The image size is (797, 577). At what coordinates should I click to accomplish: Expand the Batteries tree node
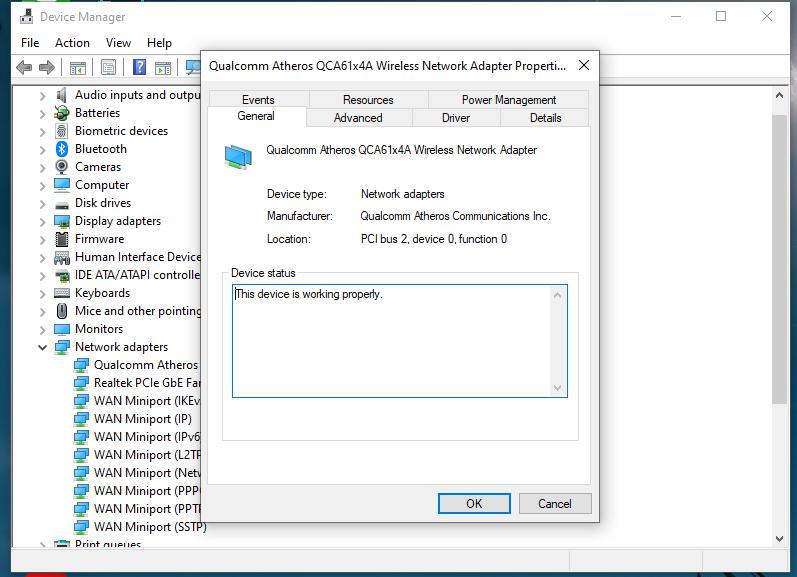tap(43, 113)
